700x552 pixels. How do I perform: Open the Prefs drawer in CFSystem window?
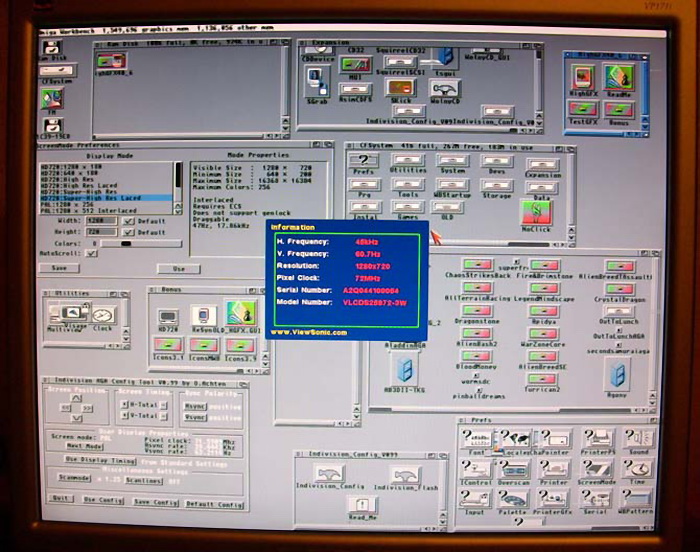click(364, 160)
